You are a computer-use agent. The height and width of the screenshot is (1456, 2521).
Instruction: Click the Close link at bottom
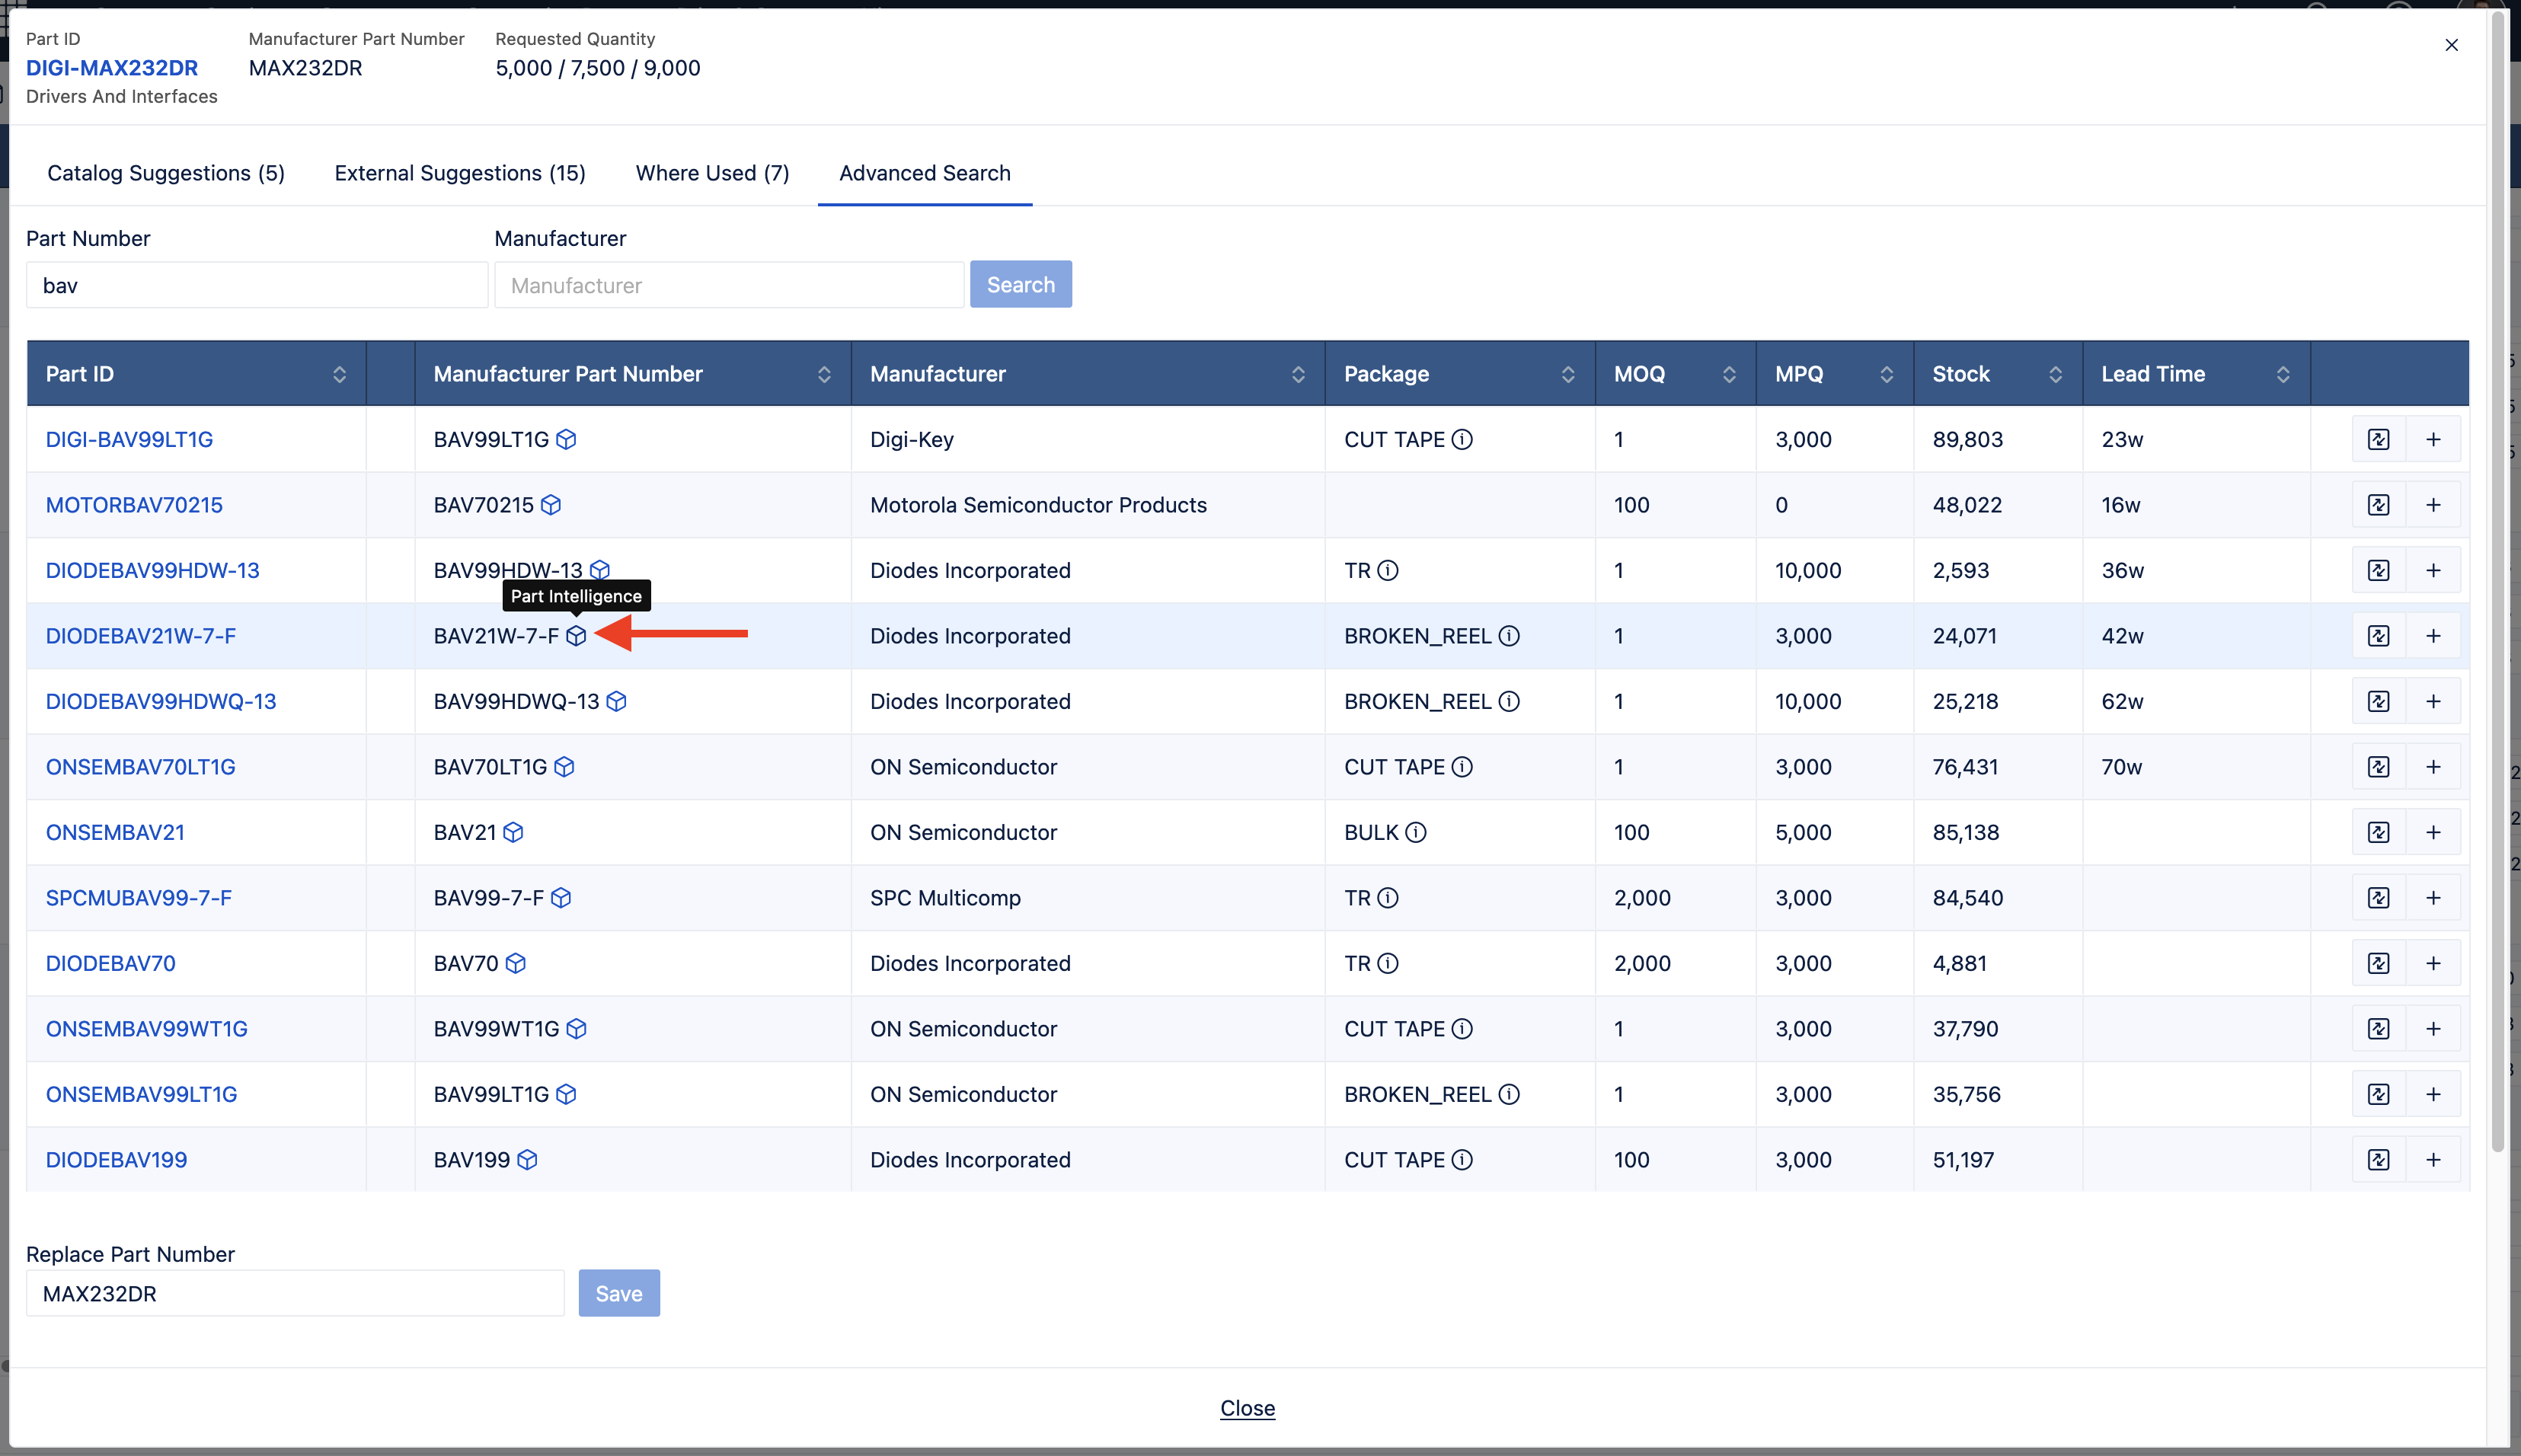(1247, 1408)
